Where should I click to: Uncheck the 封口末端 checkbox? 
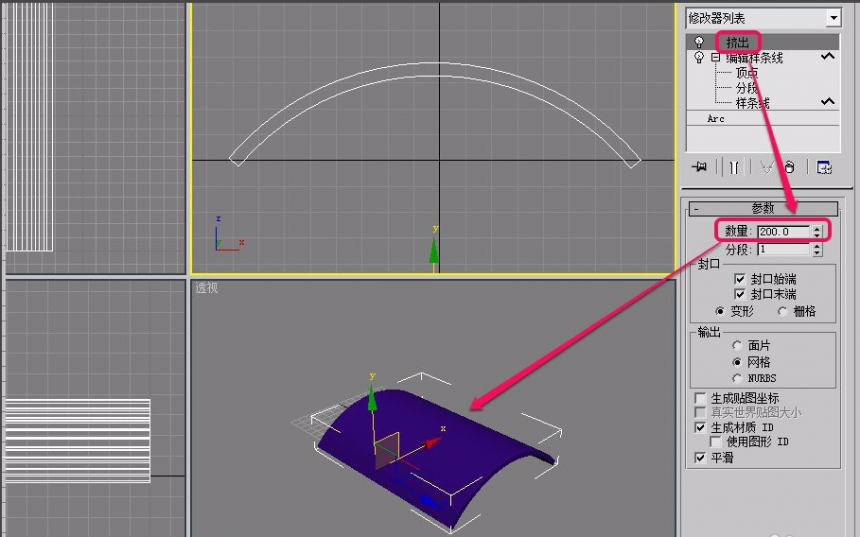(x=740, y=294)
